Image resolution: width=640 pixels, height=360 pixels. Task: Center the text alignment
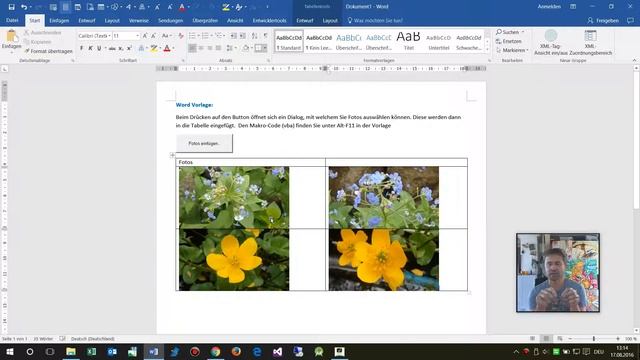(201, 48)
